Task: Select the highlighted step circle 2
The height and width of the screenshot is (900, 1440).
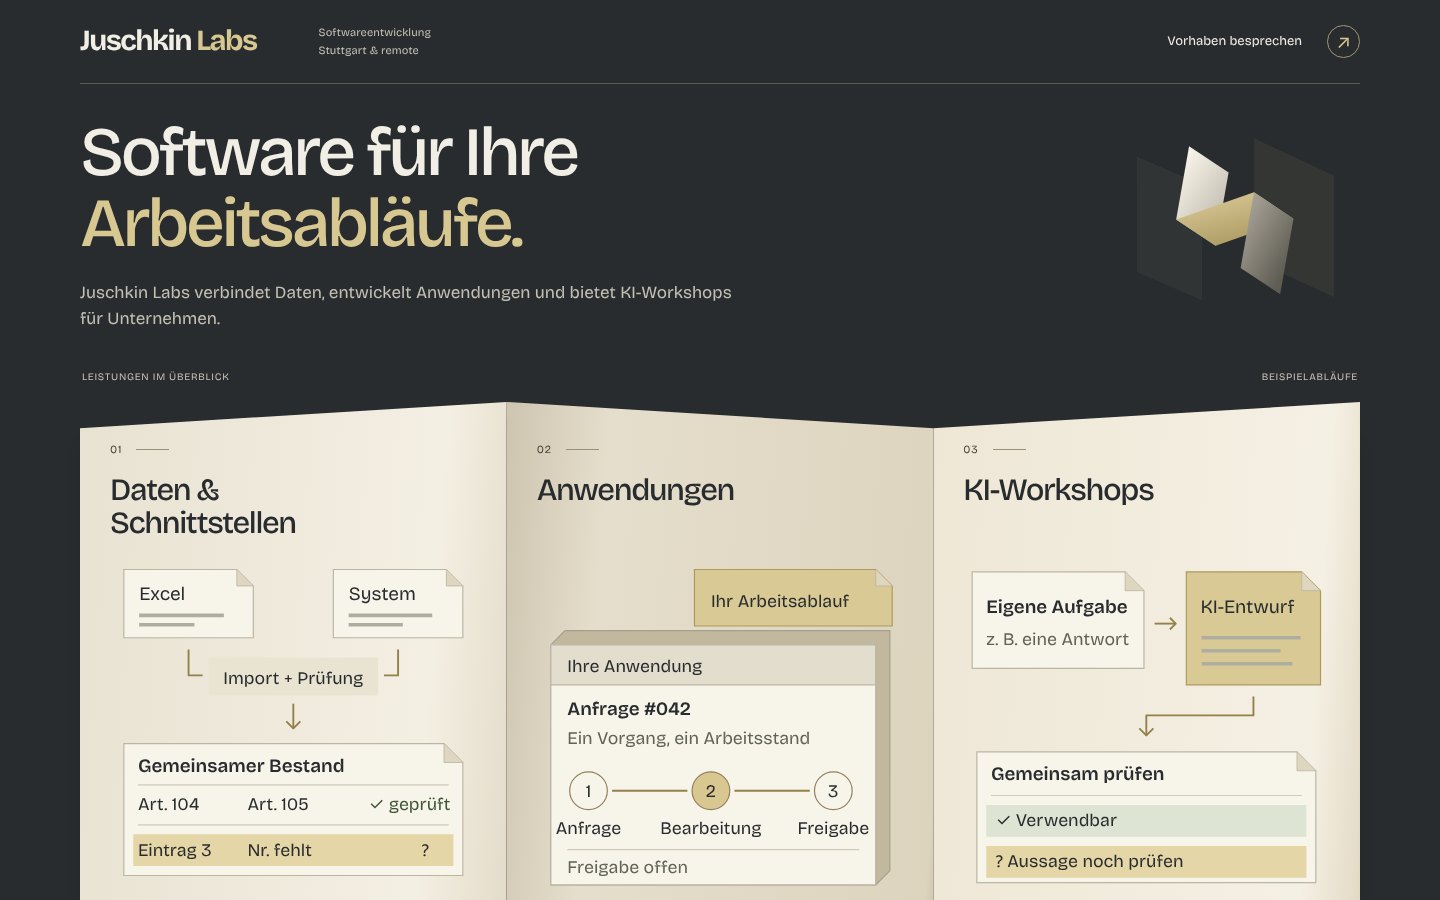Action: coord(710,791)
